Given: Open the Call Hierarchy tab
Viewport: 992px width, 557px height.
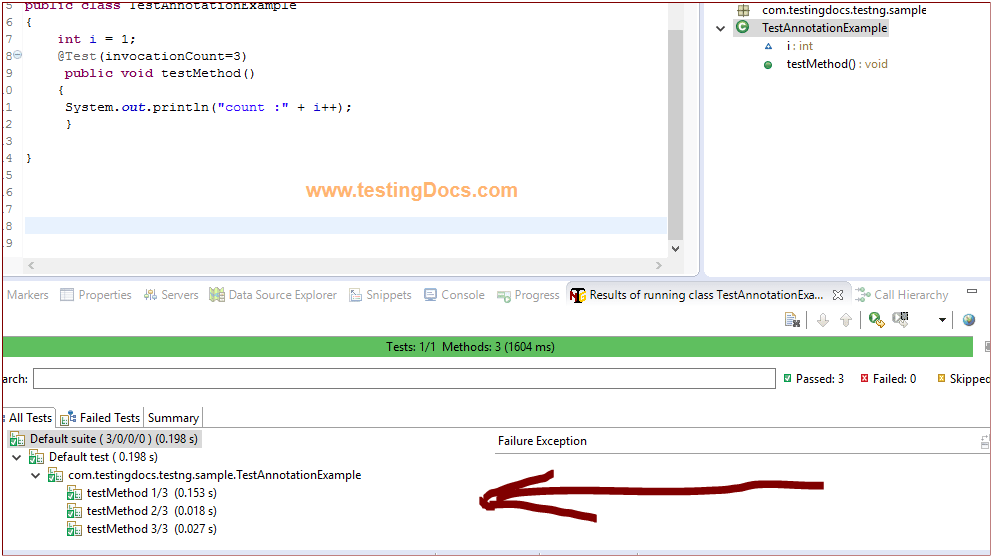Looking at the screenshot, I should coord(902,295).
